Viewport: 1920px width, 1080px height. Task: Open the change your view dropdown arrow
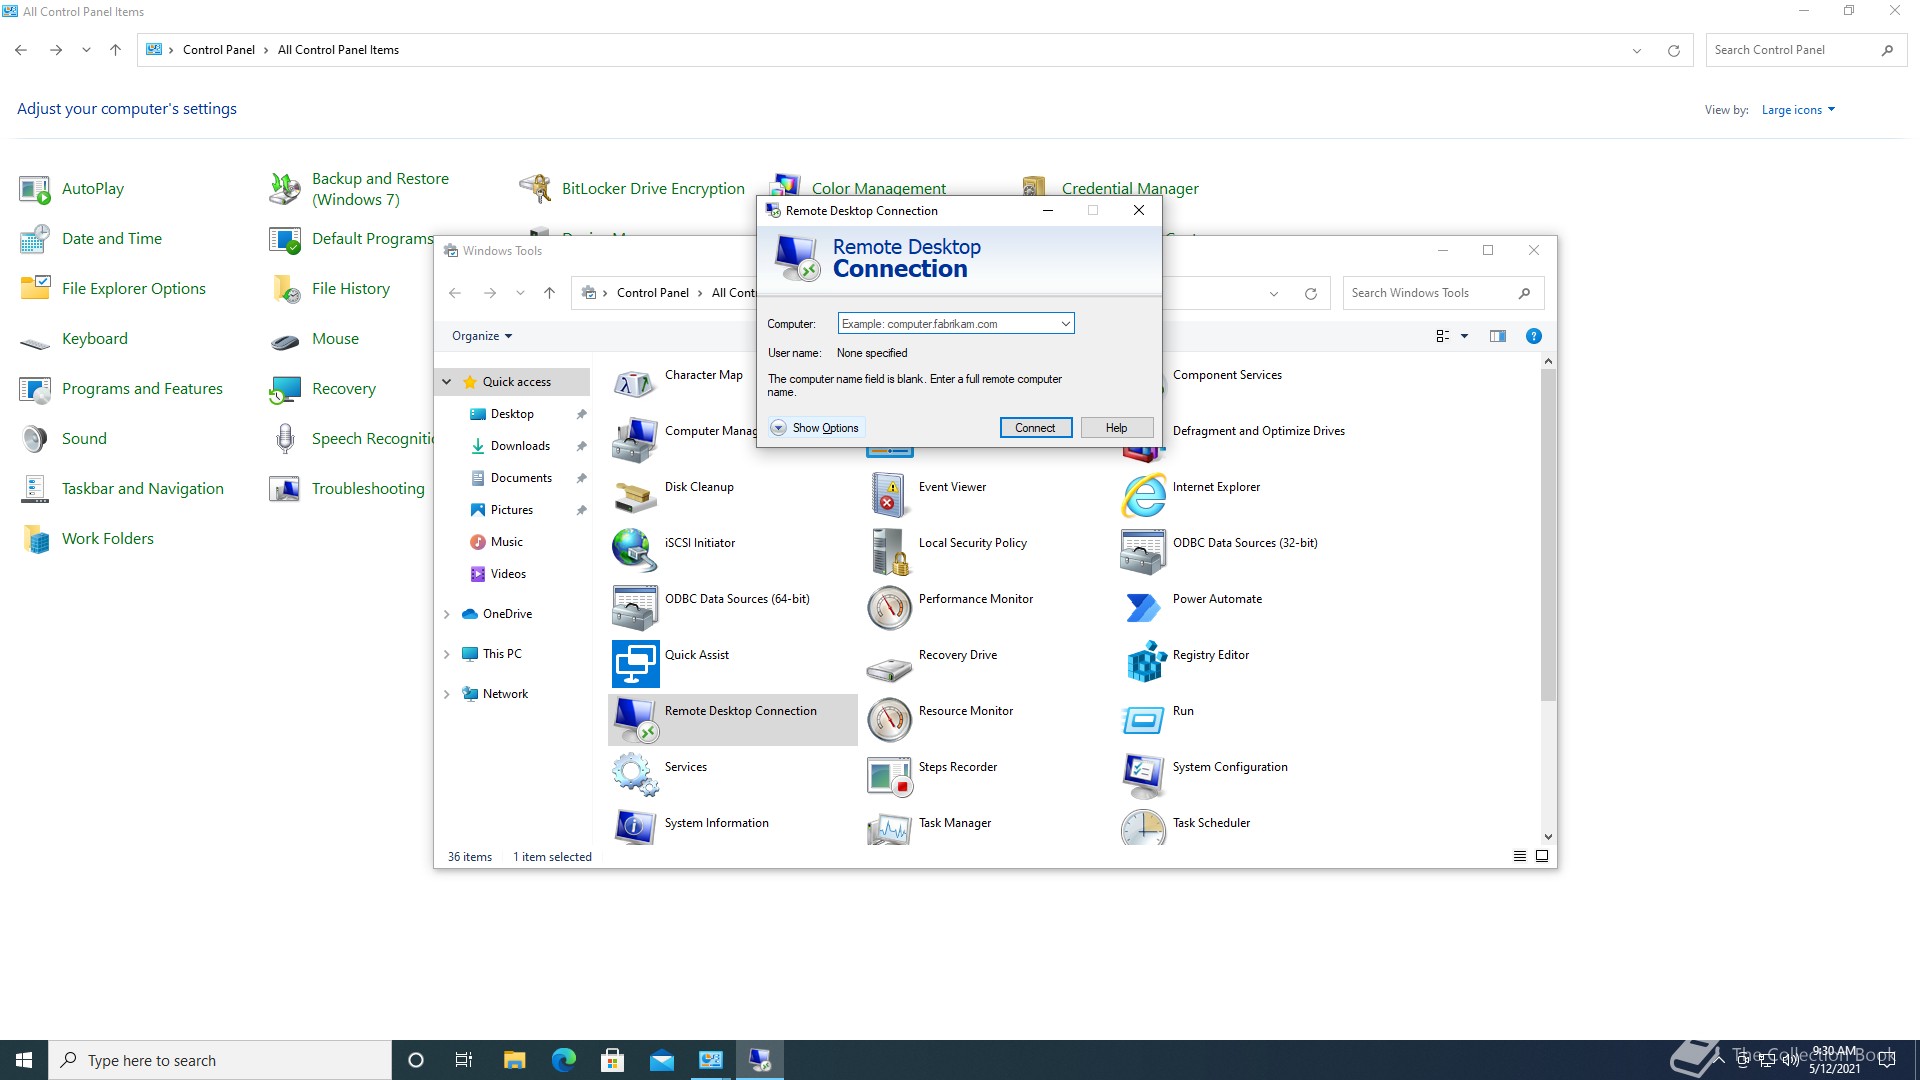click(x=1464, y=336)
